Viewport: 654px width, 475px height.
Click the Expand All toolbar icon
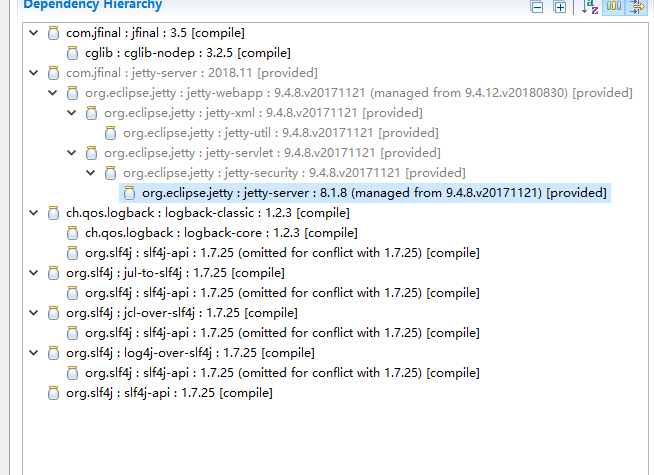pyautogui.click(x=560, y=7)
